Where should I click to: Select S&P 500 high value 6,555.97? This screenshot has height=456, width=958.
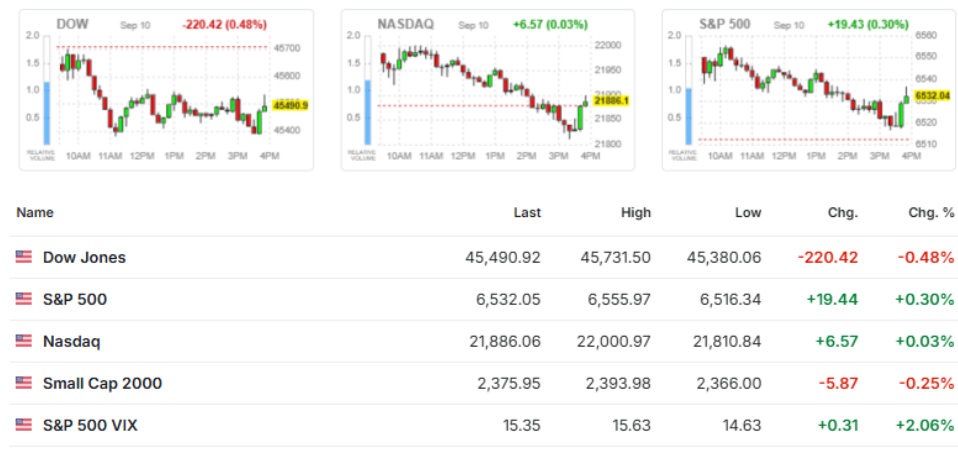point(619,300)
